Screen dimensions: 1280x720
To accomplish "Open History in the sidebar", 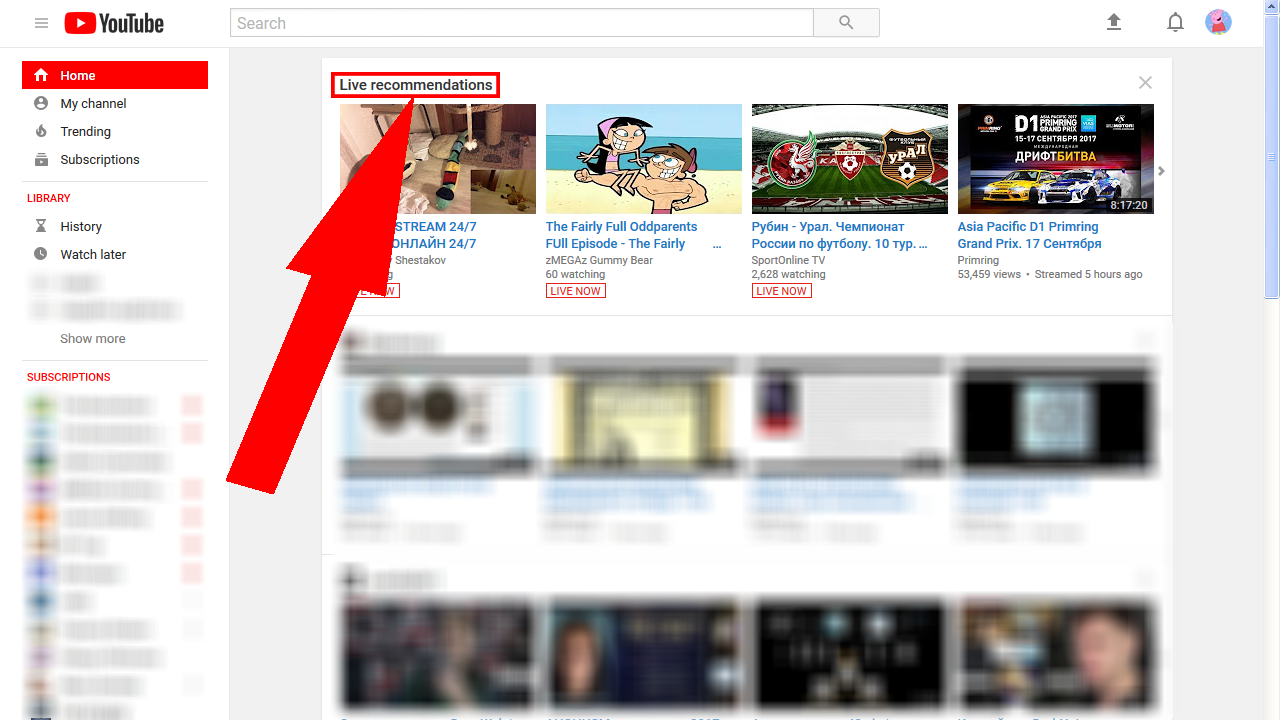I will tap(115, 226).
